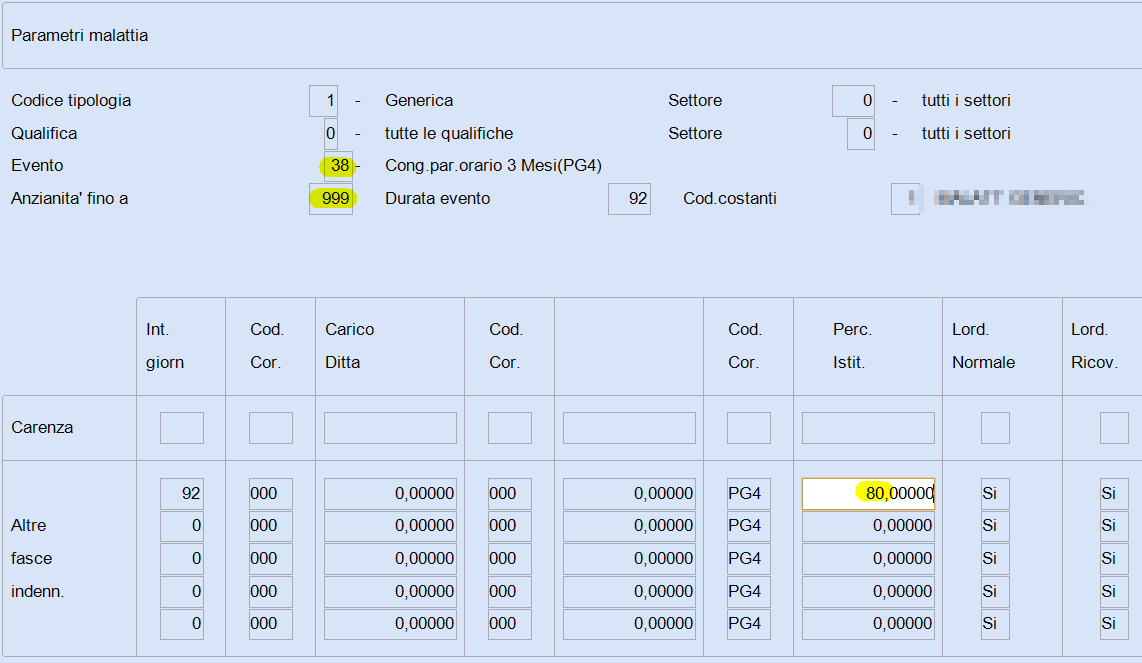Focus the Settore field on the Codice tipologia row
1142x663 pixels.
pos(854,101)
